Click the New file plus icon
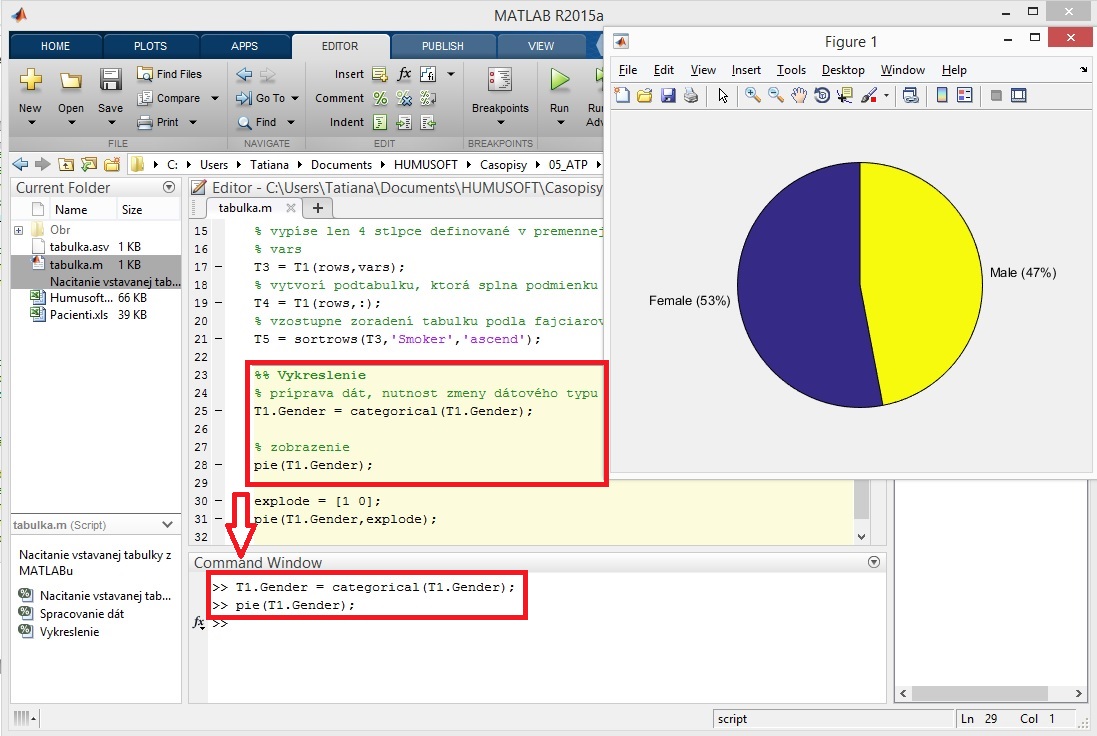The height and width of the screenshot is (736, 1097). click(30, 80)
